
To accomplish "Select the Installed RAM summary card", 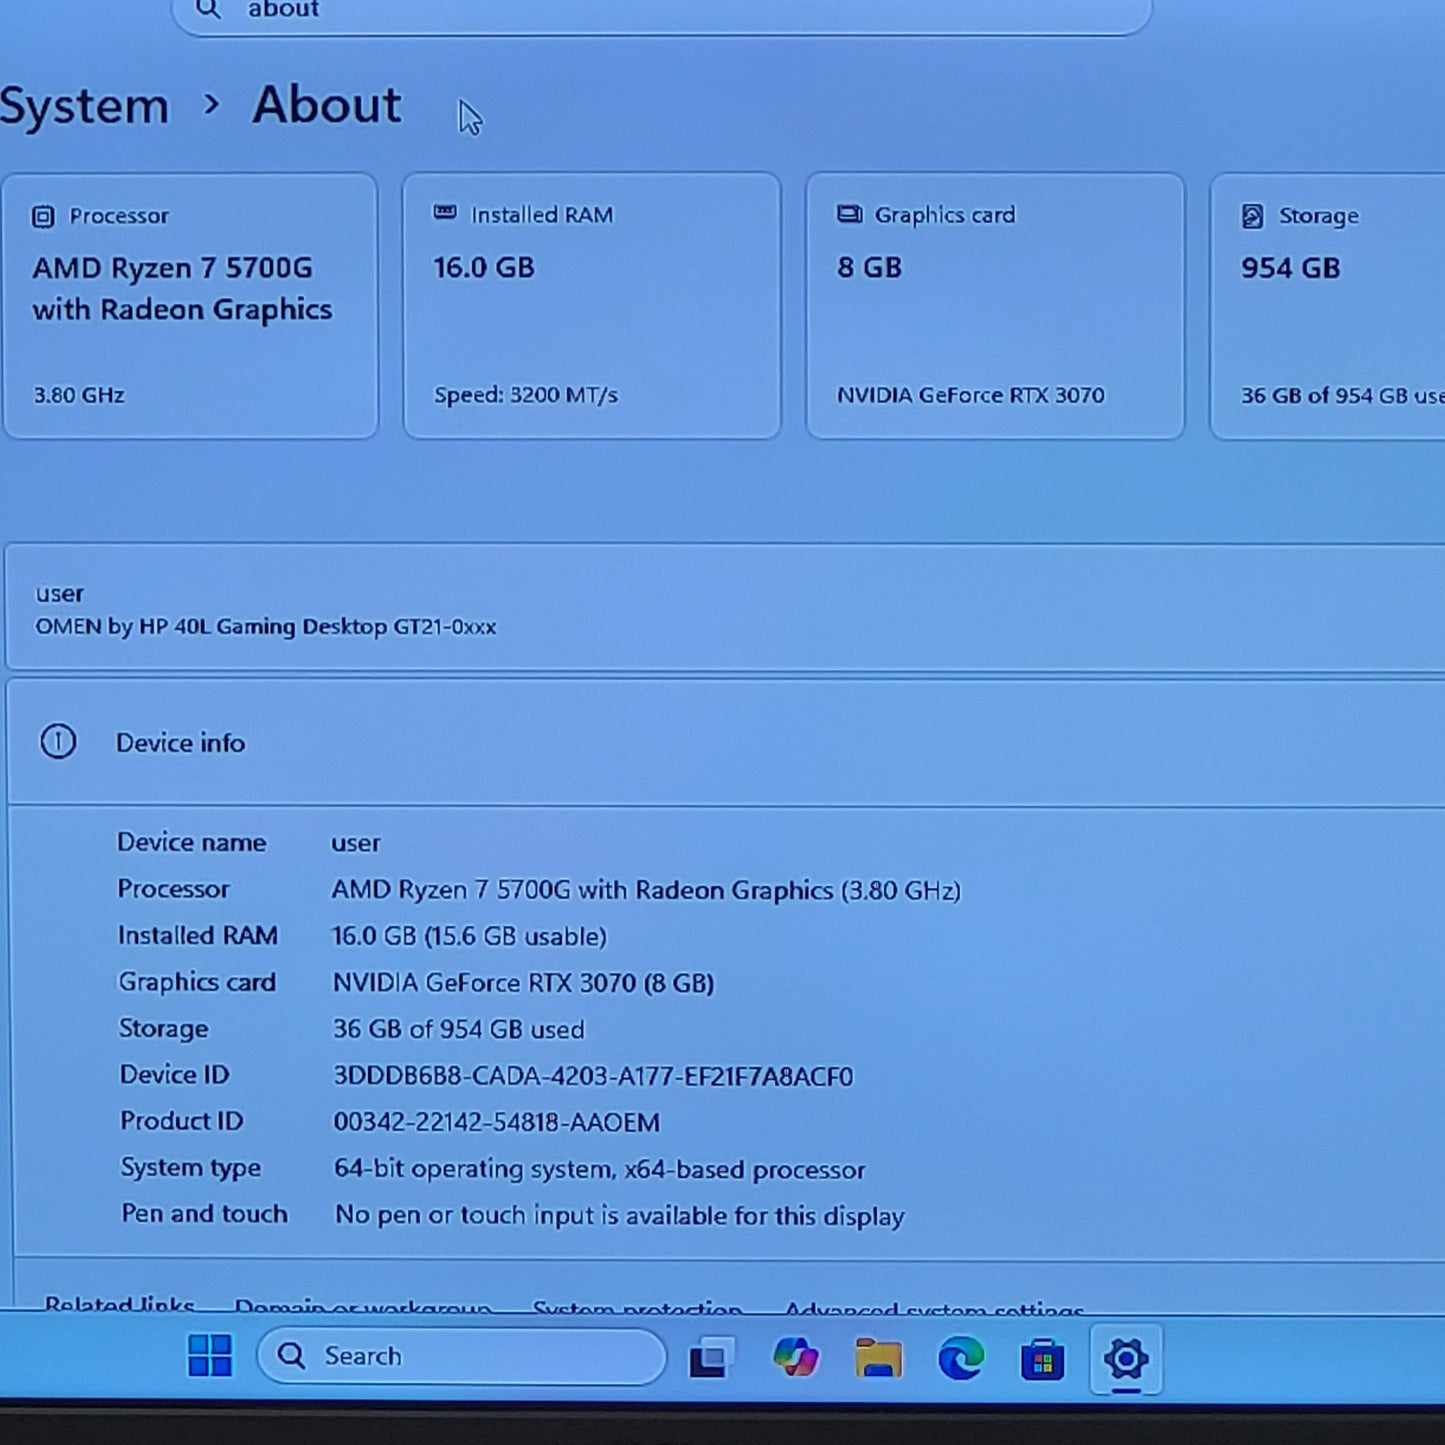I will pyautogui.click(x=592, y=306).
